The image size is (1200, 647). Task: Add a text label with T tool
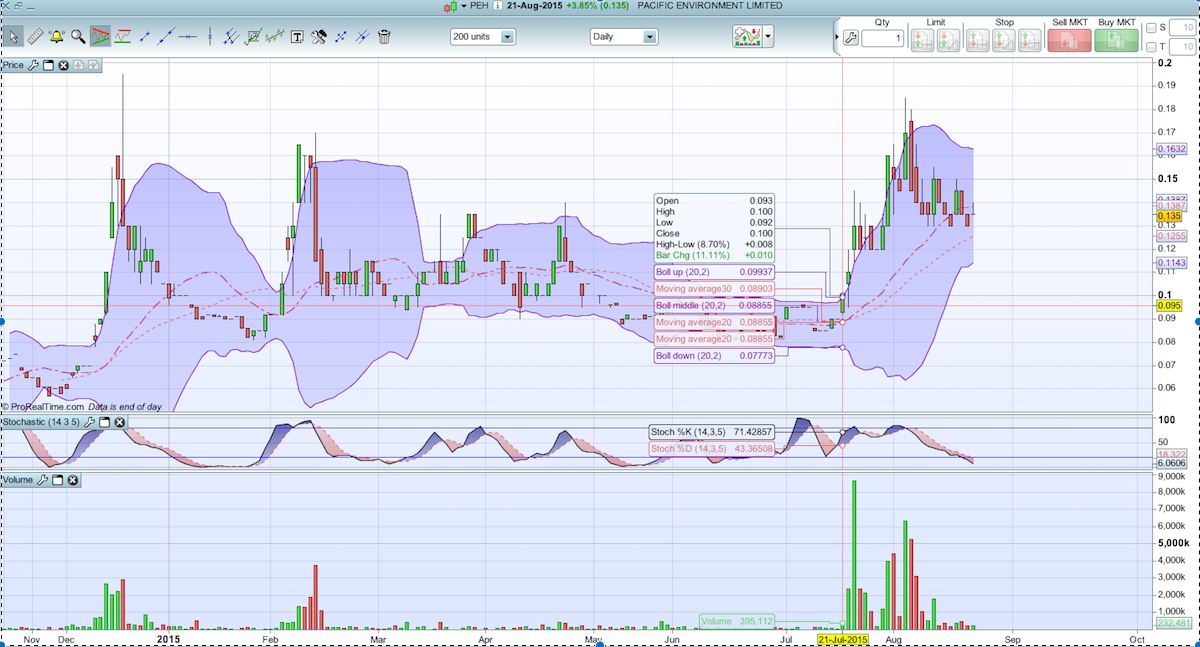297,37
